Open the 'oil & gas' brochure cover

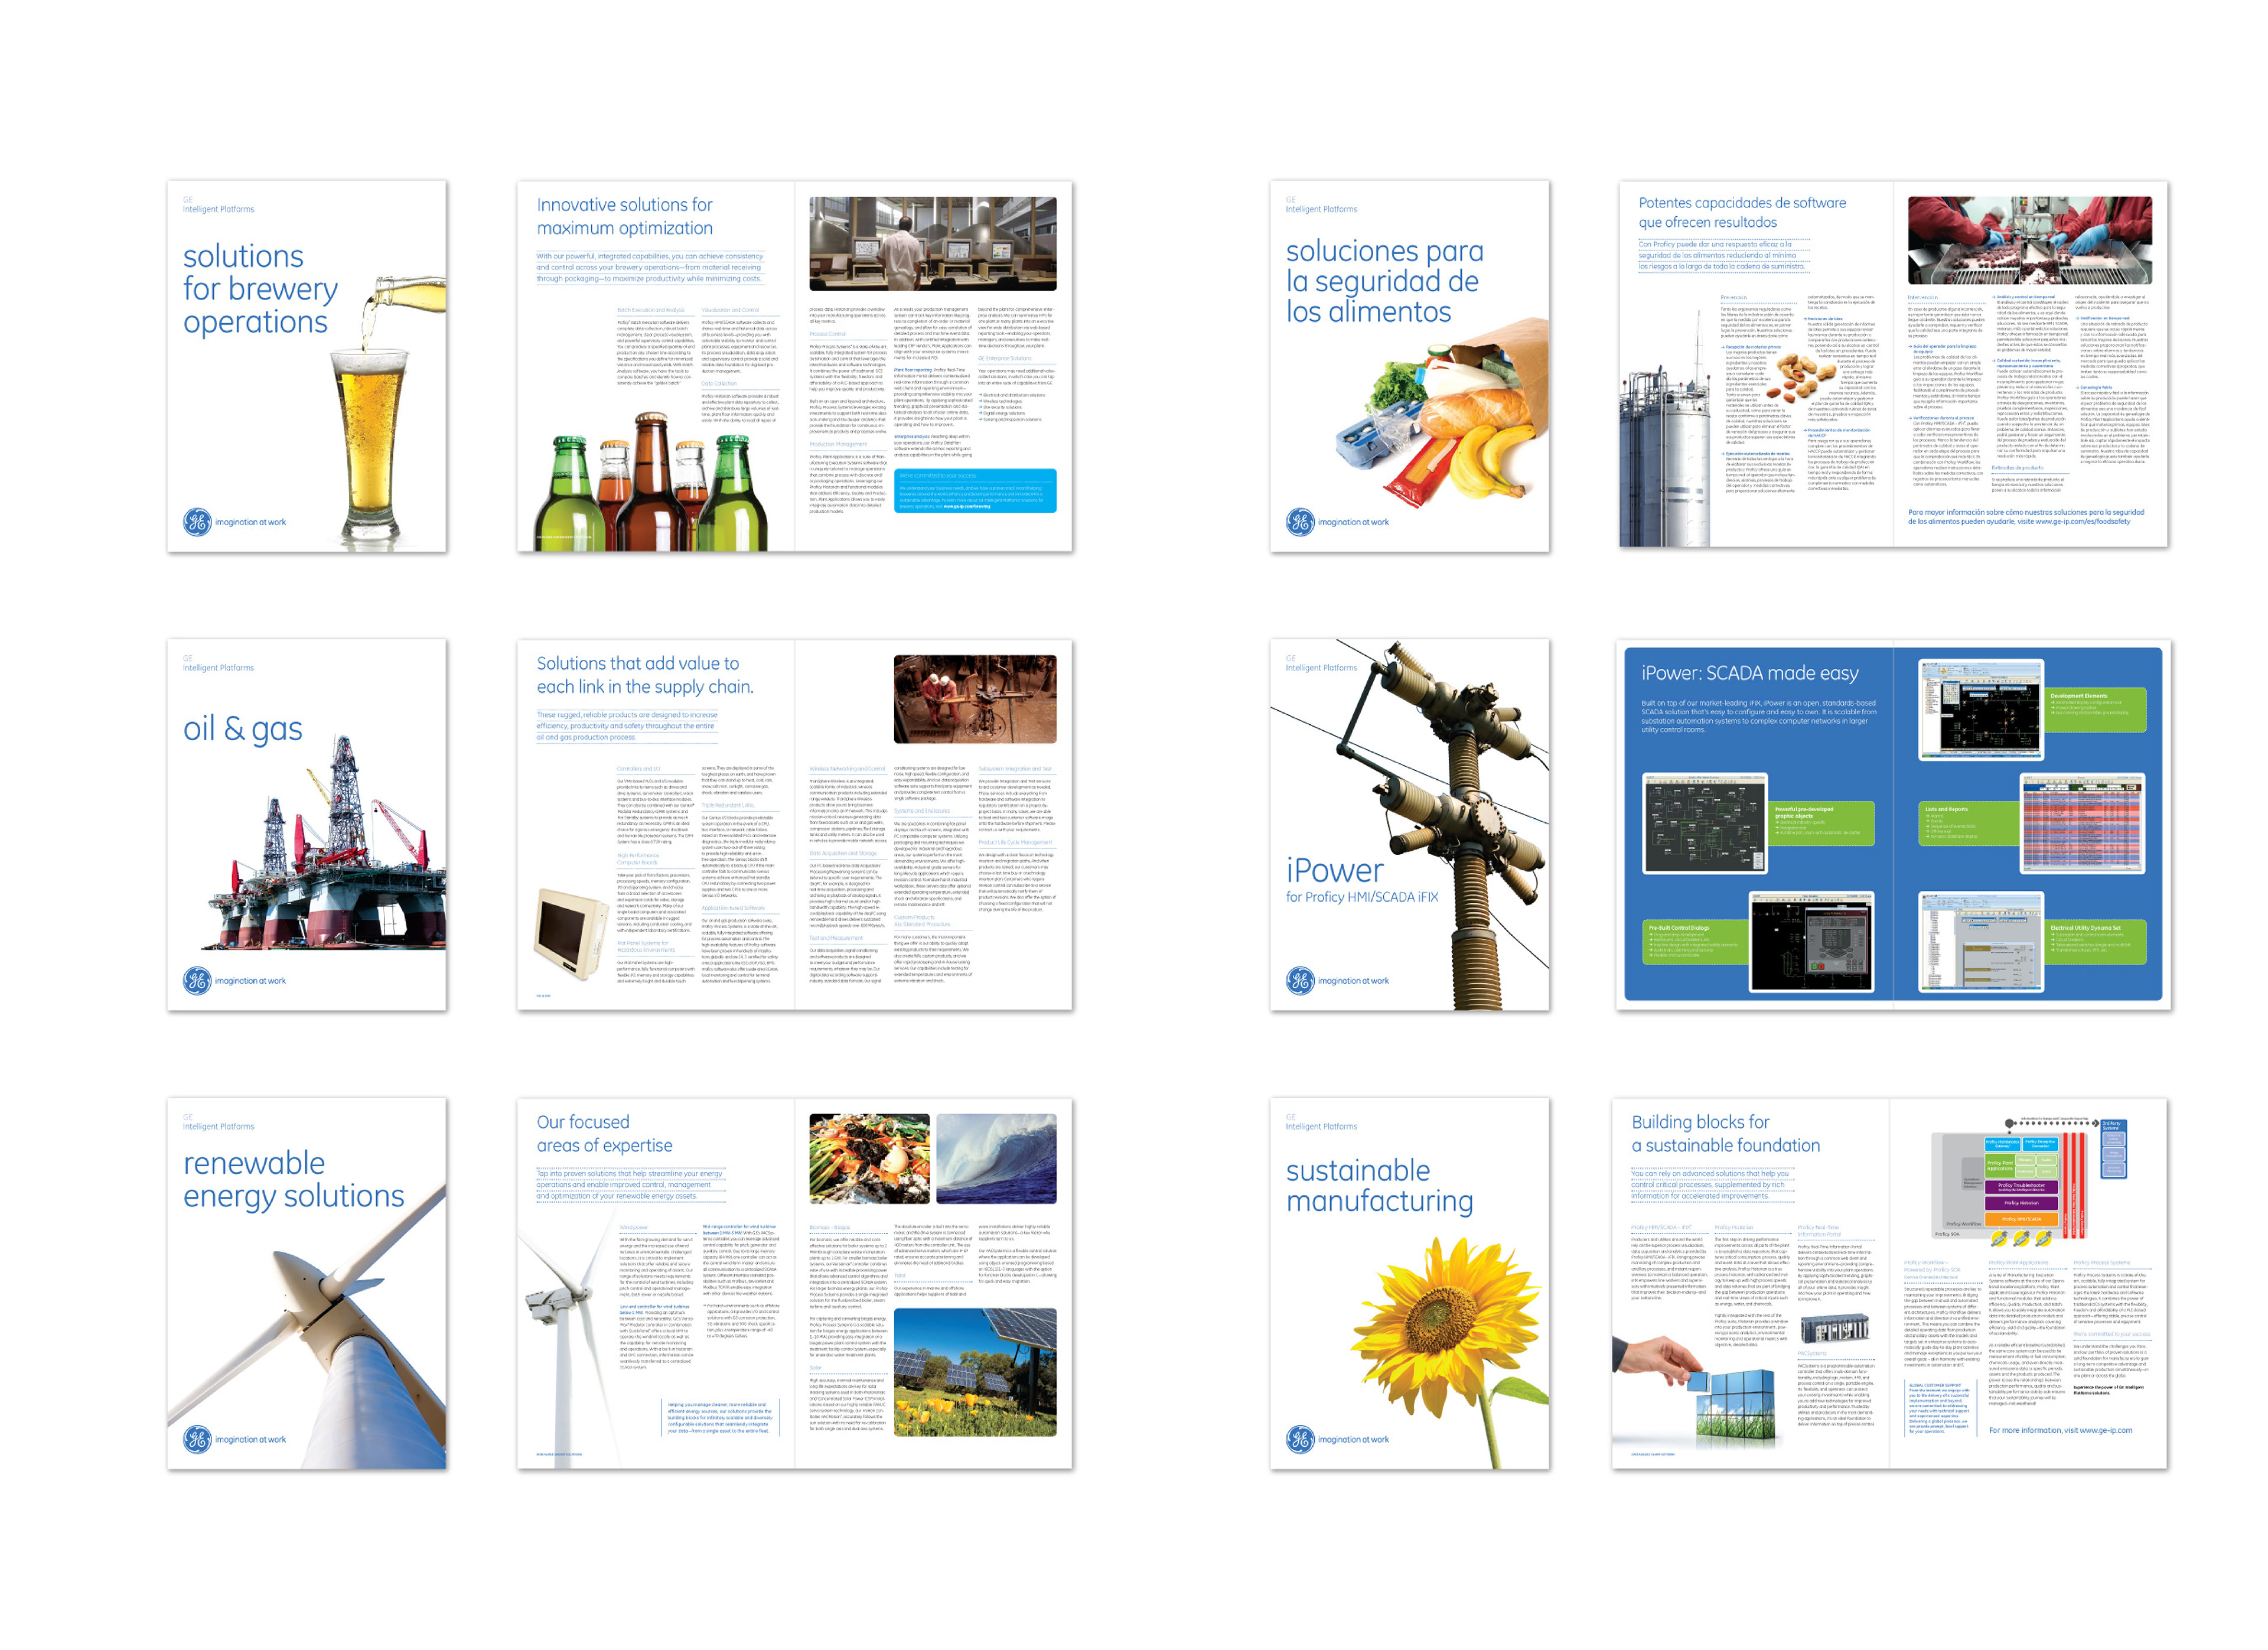point(243,729)
